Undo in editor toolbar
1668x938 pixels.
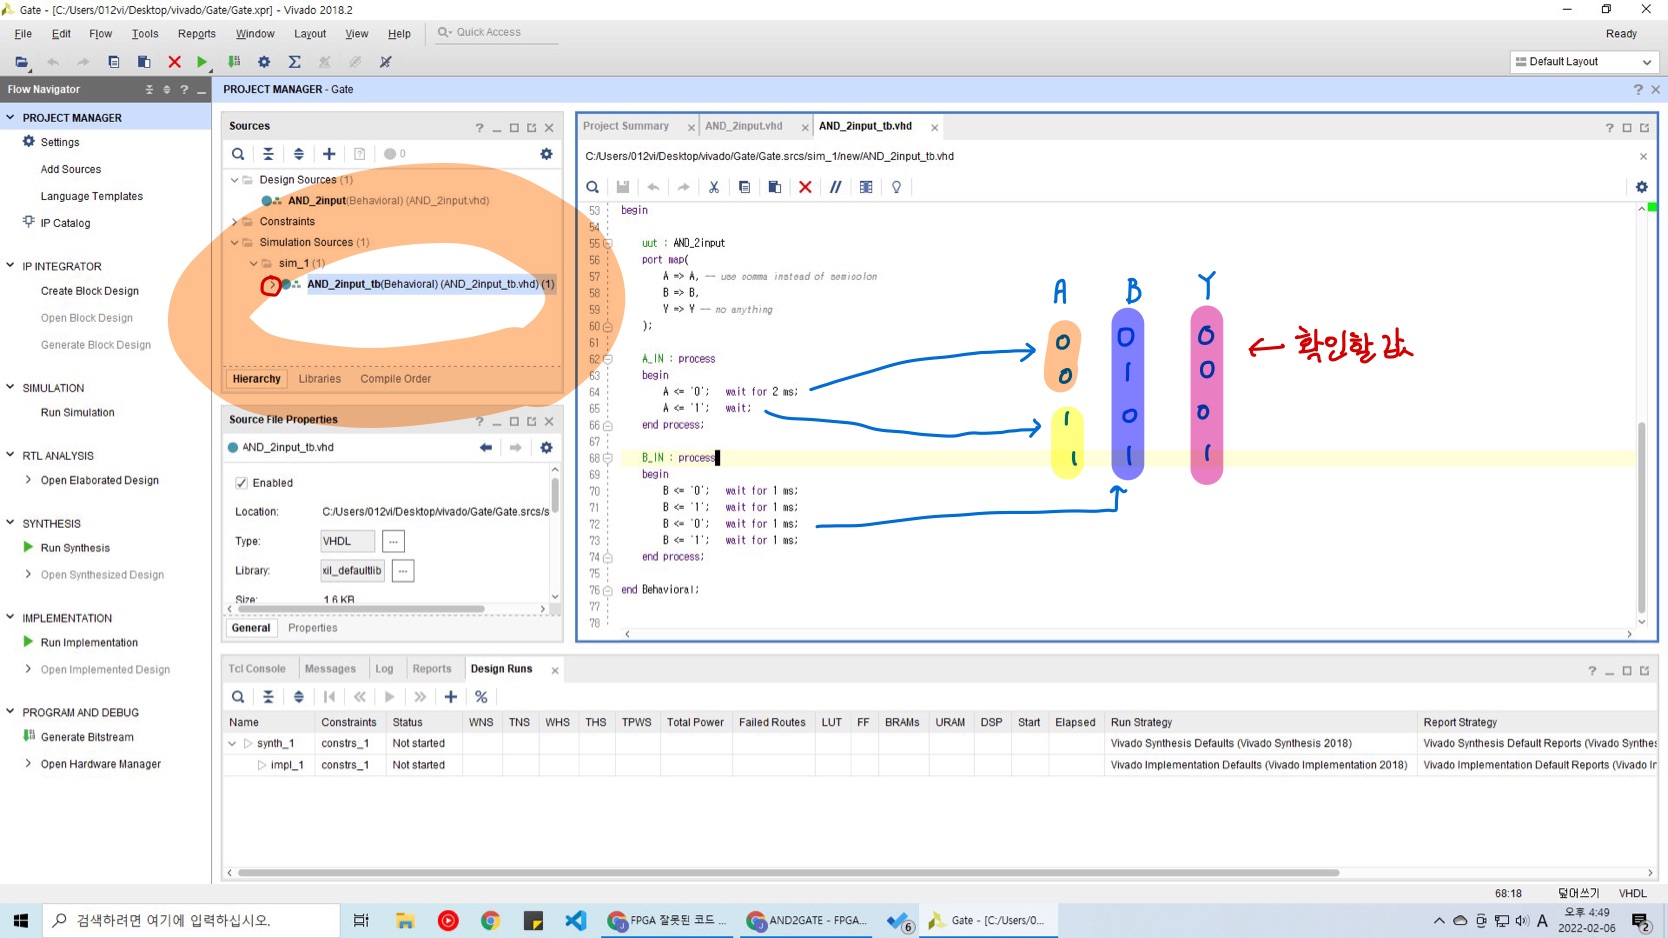coord(653,187)
